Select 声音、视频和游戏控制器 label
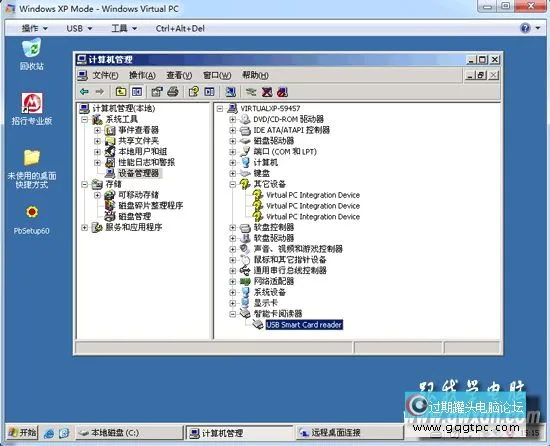This screenshot has width=550, height=446. tap(298, 249)
